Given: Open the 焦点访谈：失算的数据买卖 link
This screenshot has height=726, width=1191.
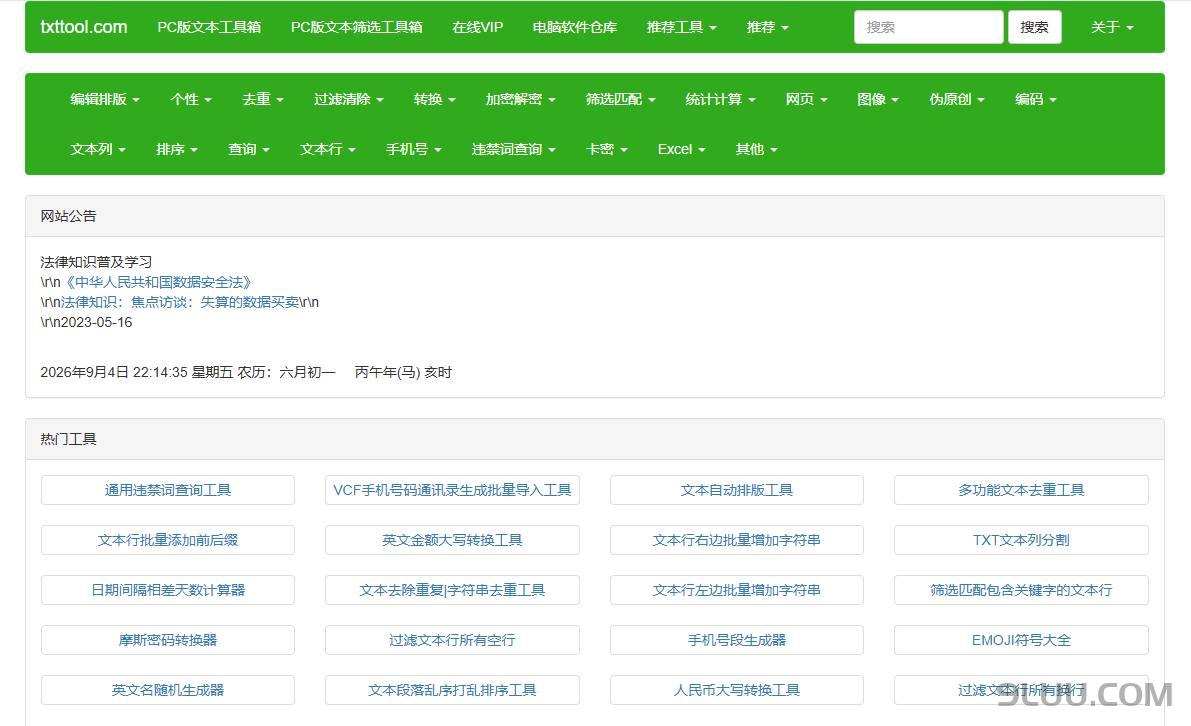Looking at the screenshot, I should [179, 301].
